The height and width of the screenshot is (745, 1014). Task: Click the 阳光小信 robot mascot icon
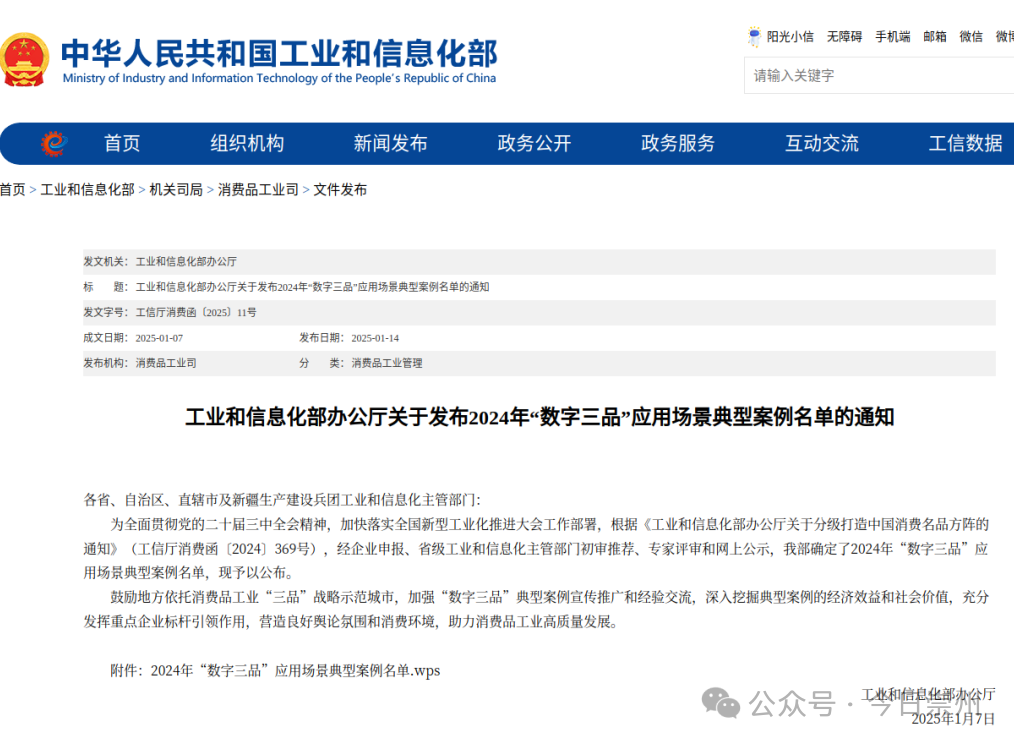[x=754, y=37]
